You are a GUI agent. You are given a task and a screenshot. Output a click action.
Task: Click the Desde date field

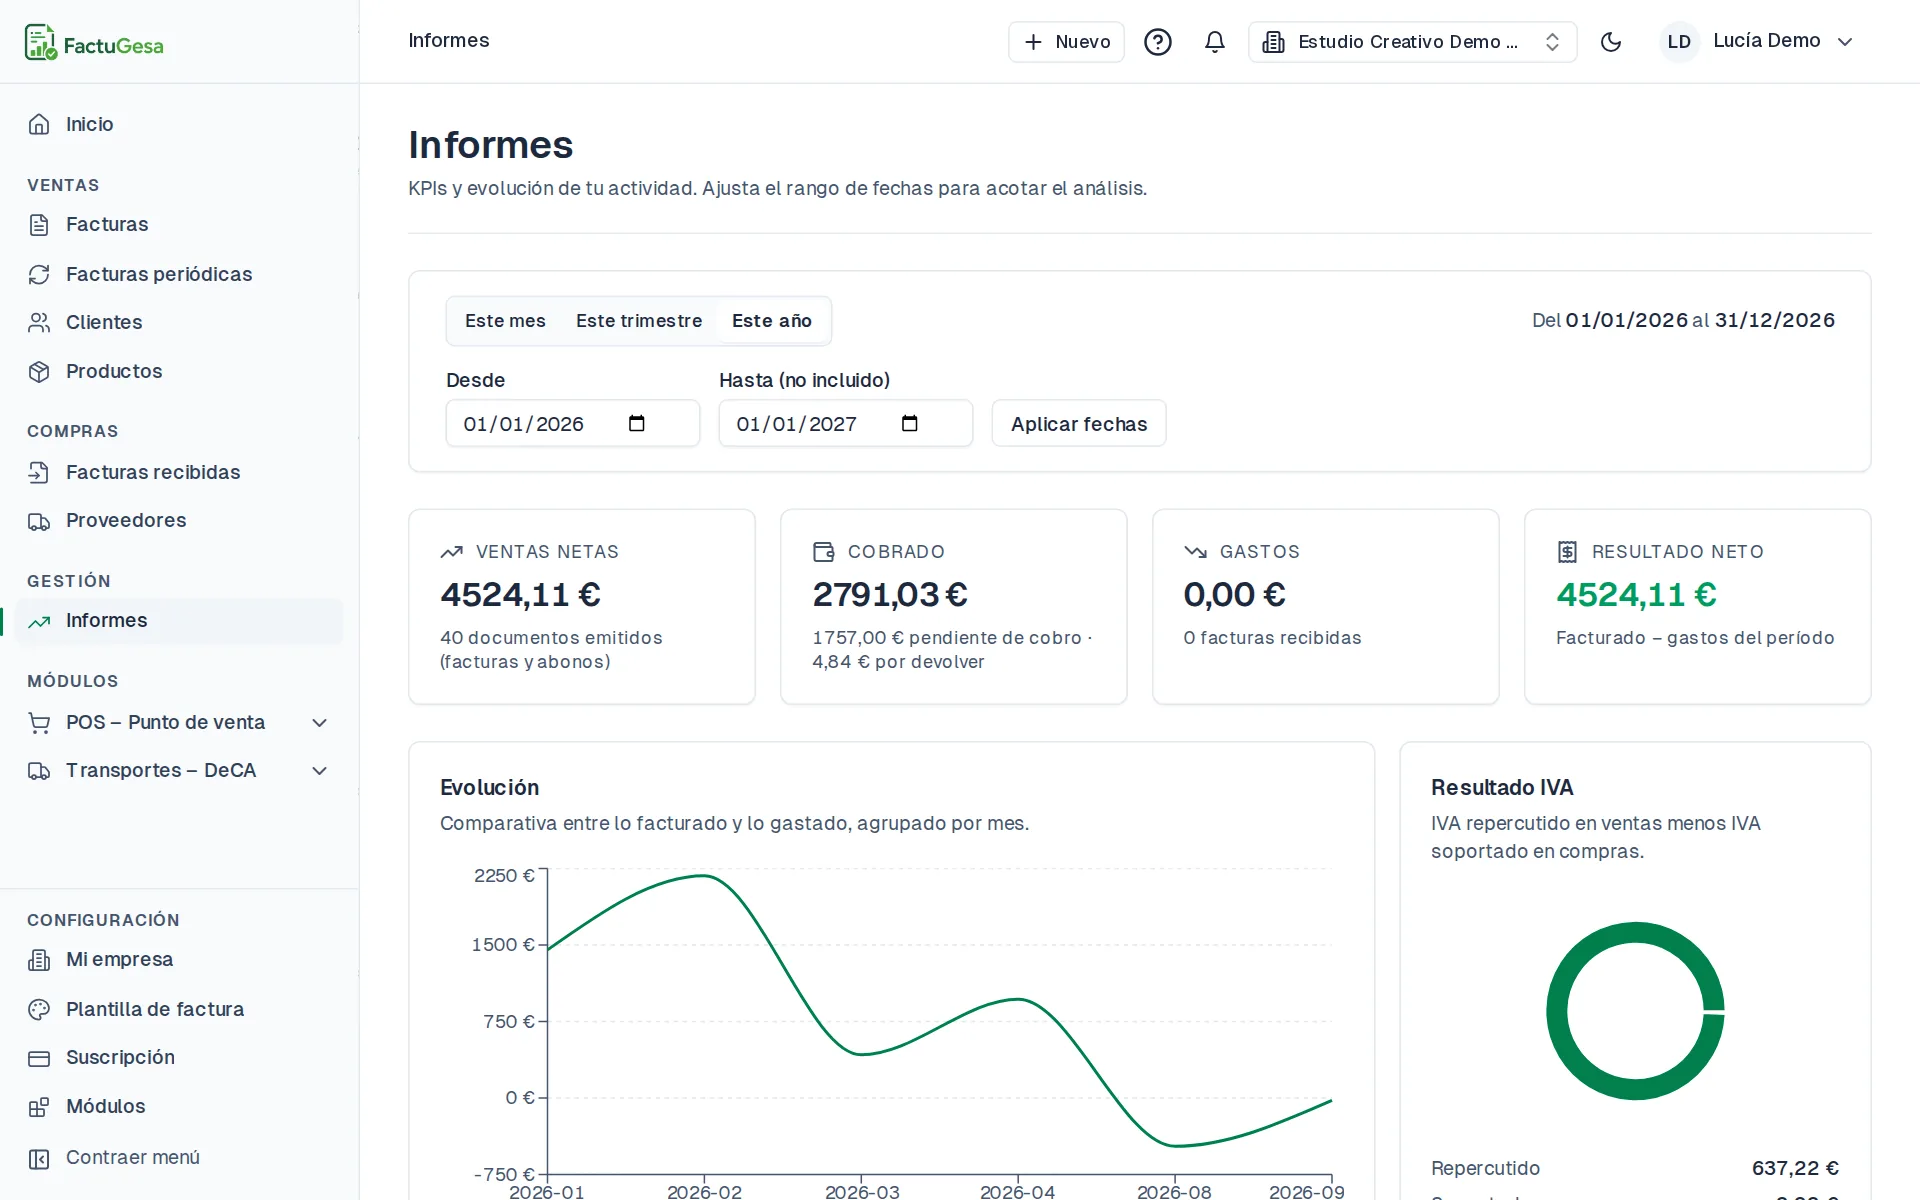point(573,423)
